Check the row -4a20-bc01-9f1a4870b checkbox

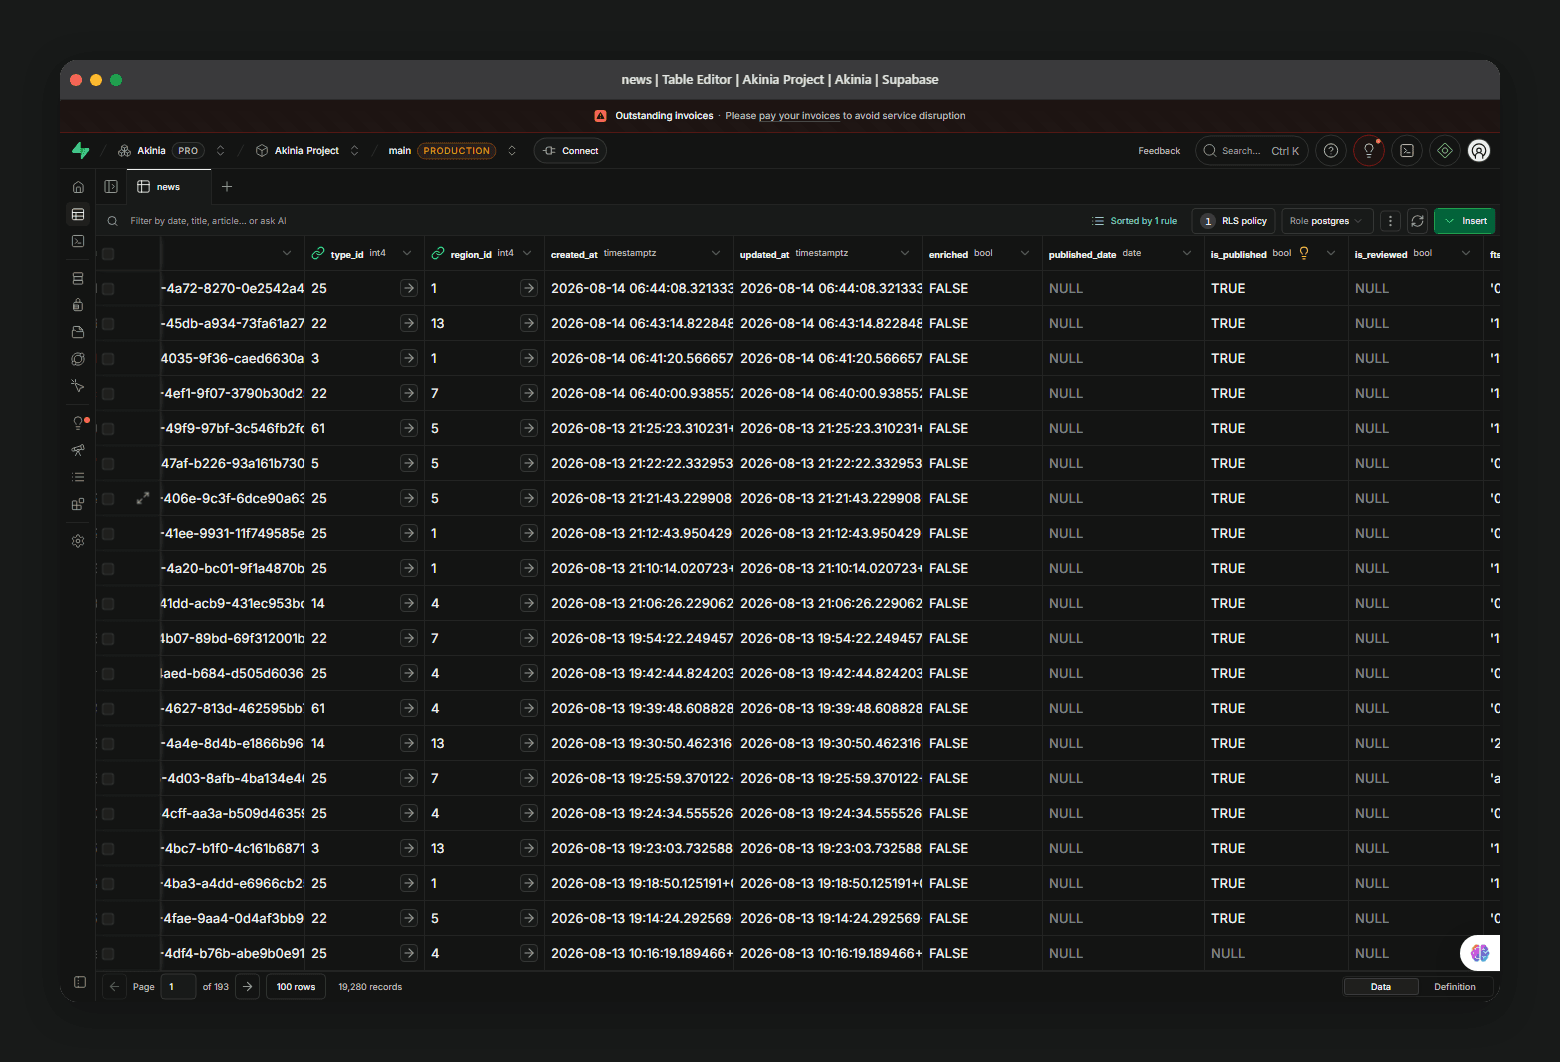pyautogui.click(x=108, y=569)
